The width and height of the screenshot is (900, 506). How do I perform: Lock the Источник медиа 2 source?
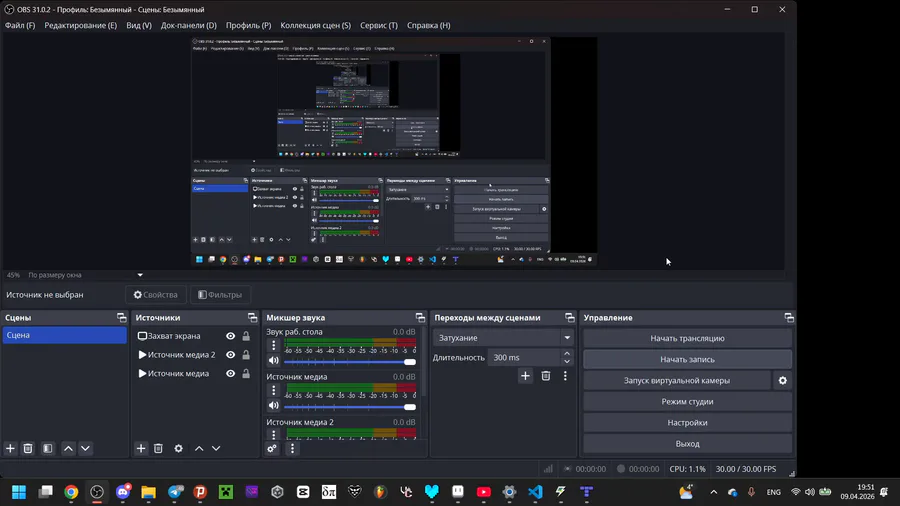tap(246, 355)
